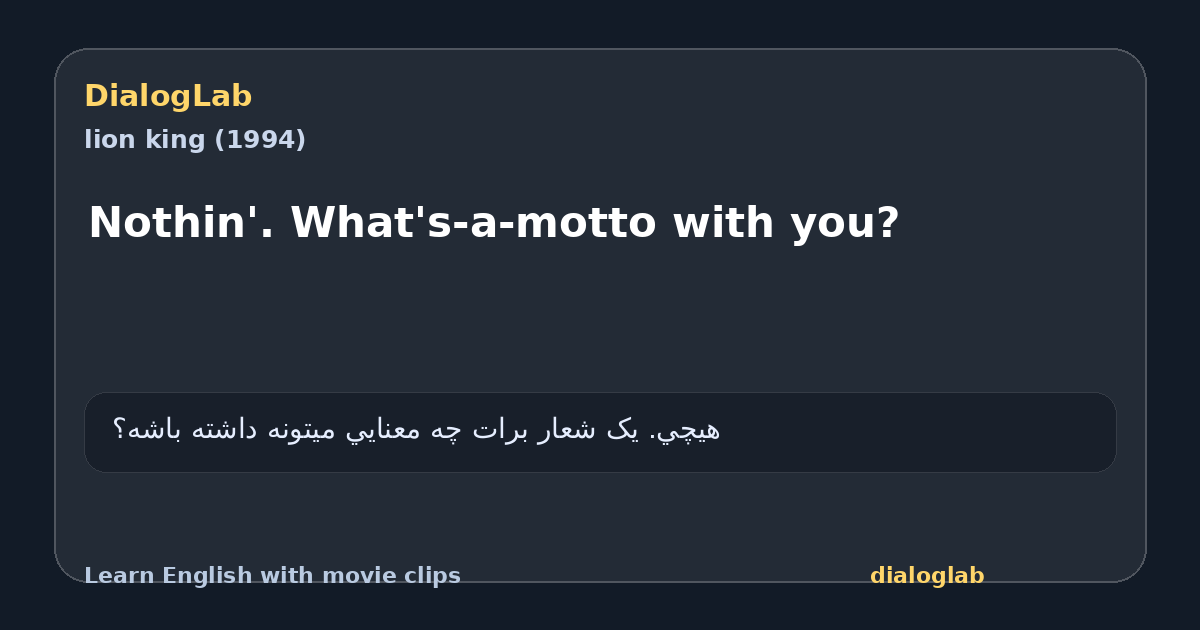Select the quote "Nothin'. What's-a-motto with you?"
1200x630 pixels.
pos(494,223)
